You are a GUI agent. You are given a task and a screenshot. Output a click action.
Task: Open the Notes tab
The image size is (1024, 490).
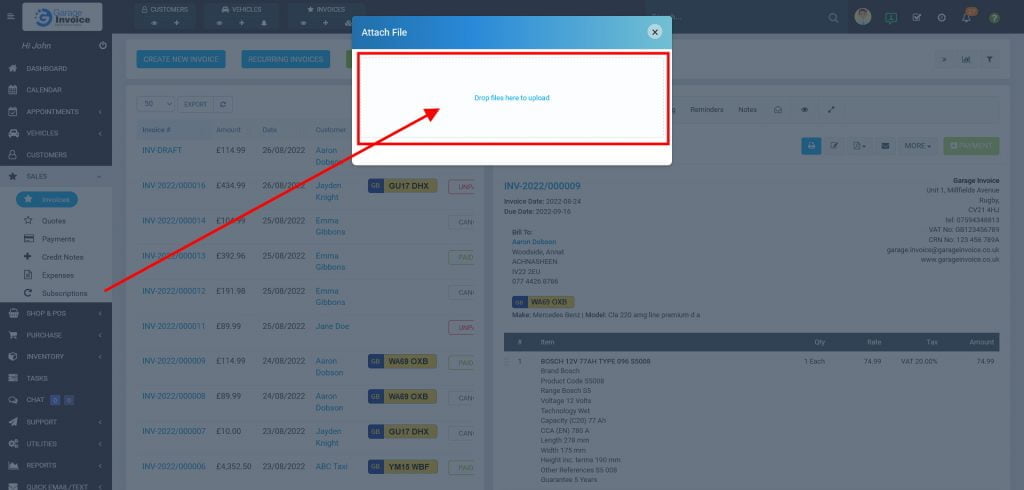coord(747,109)
